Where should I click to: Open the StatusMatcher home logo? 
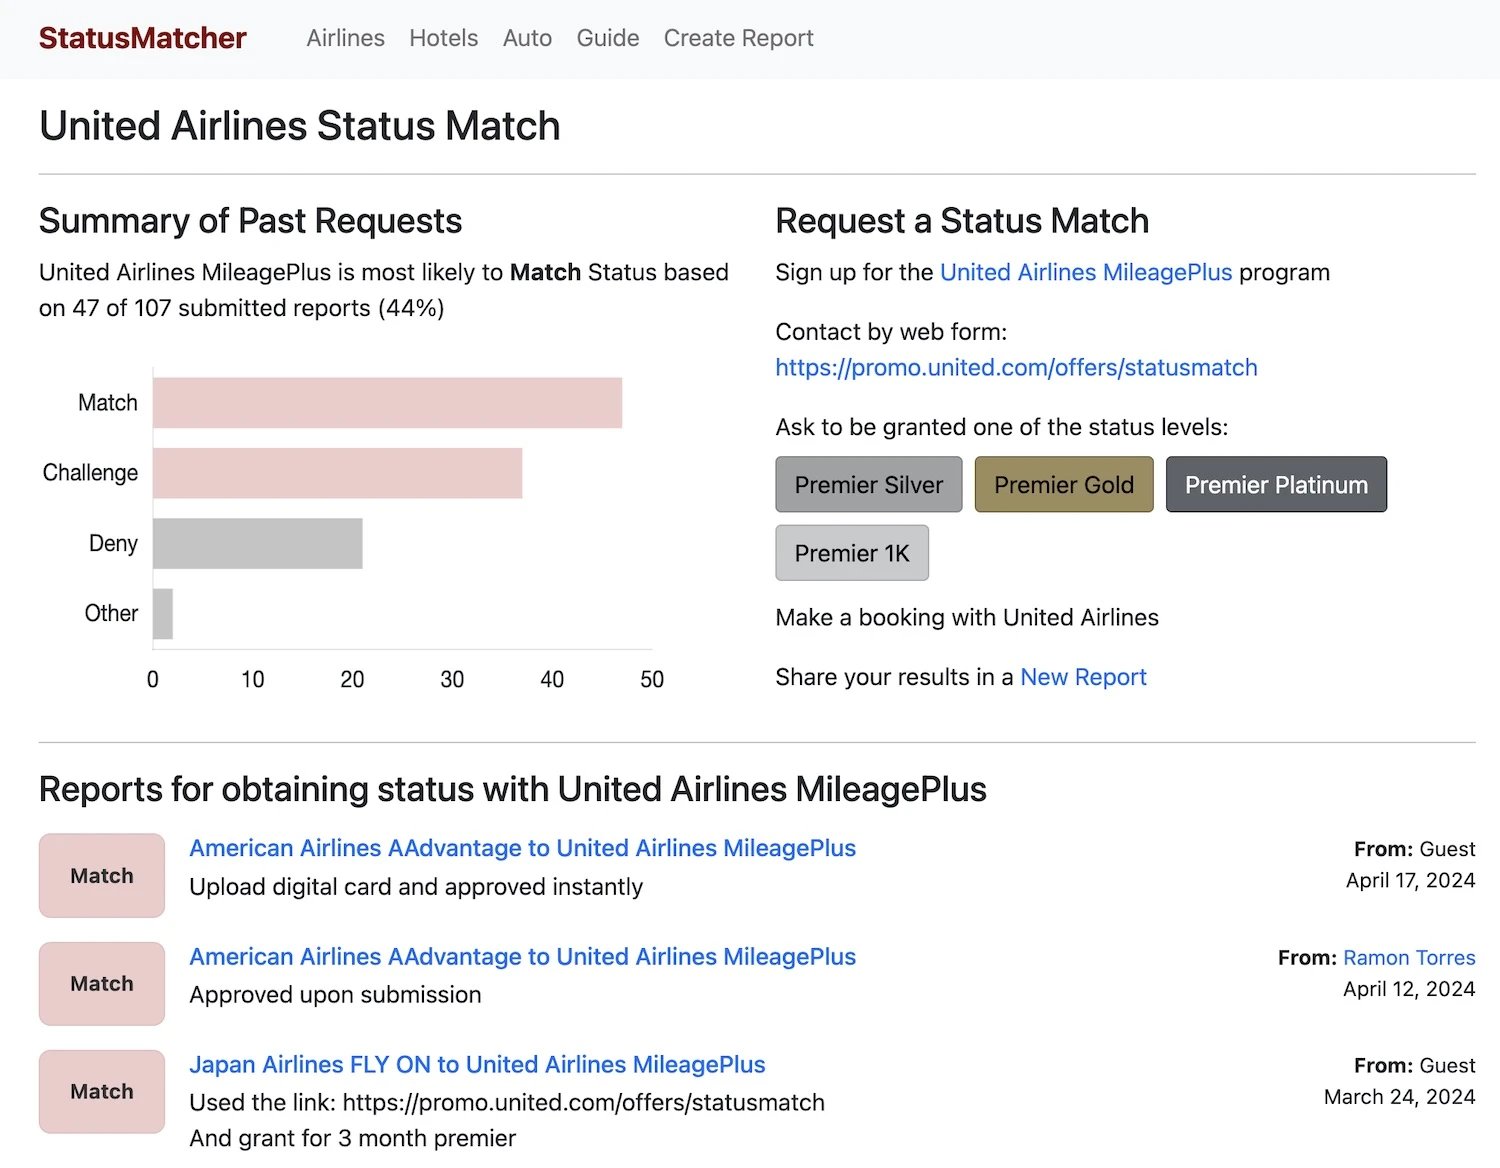[x=142, y=38]
